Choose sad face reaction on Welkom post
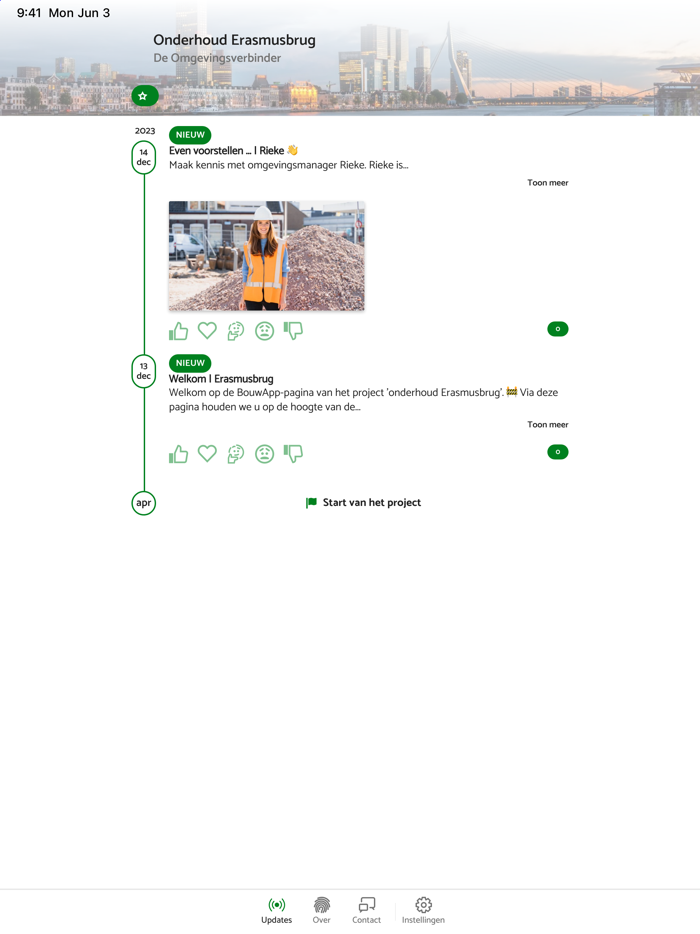700x934 pixels. (x=265, y=454)
